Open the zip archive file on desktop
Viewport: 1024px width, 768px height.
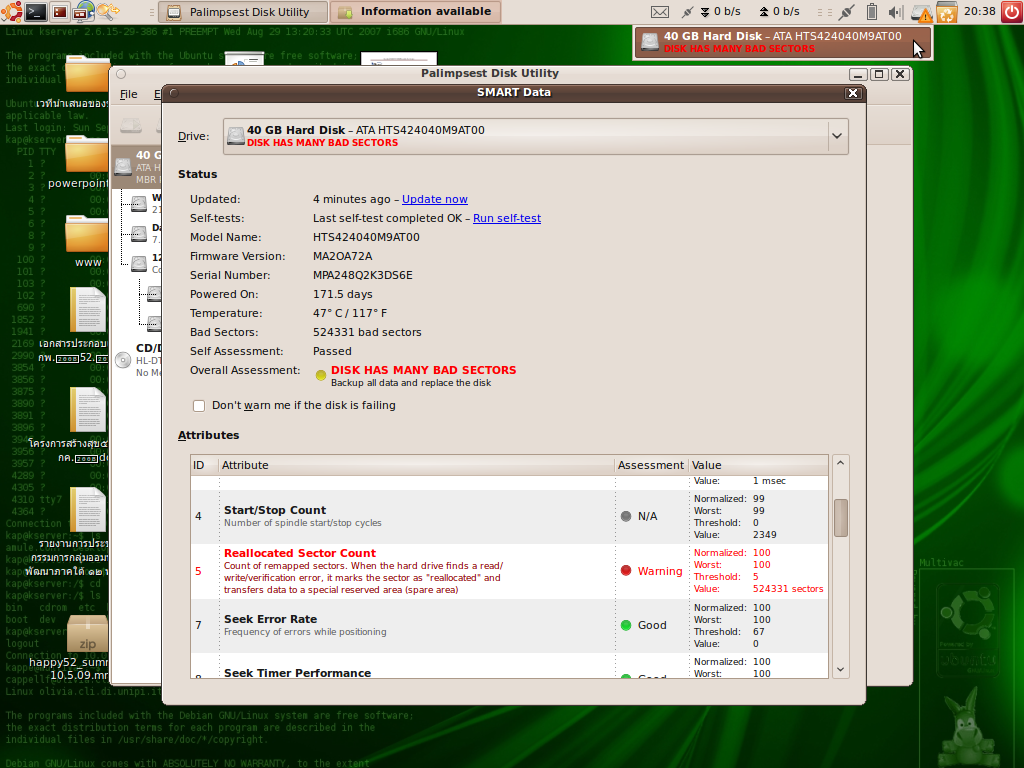pyautogui.click(x=87, y=635)
